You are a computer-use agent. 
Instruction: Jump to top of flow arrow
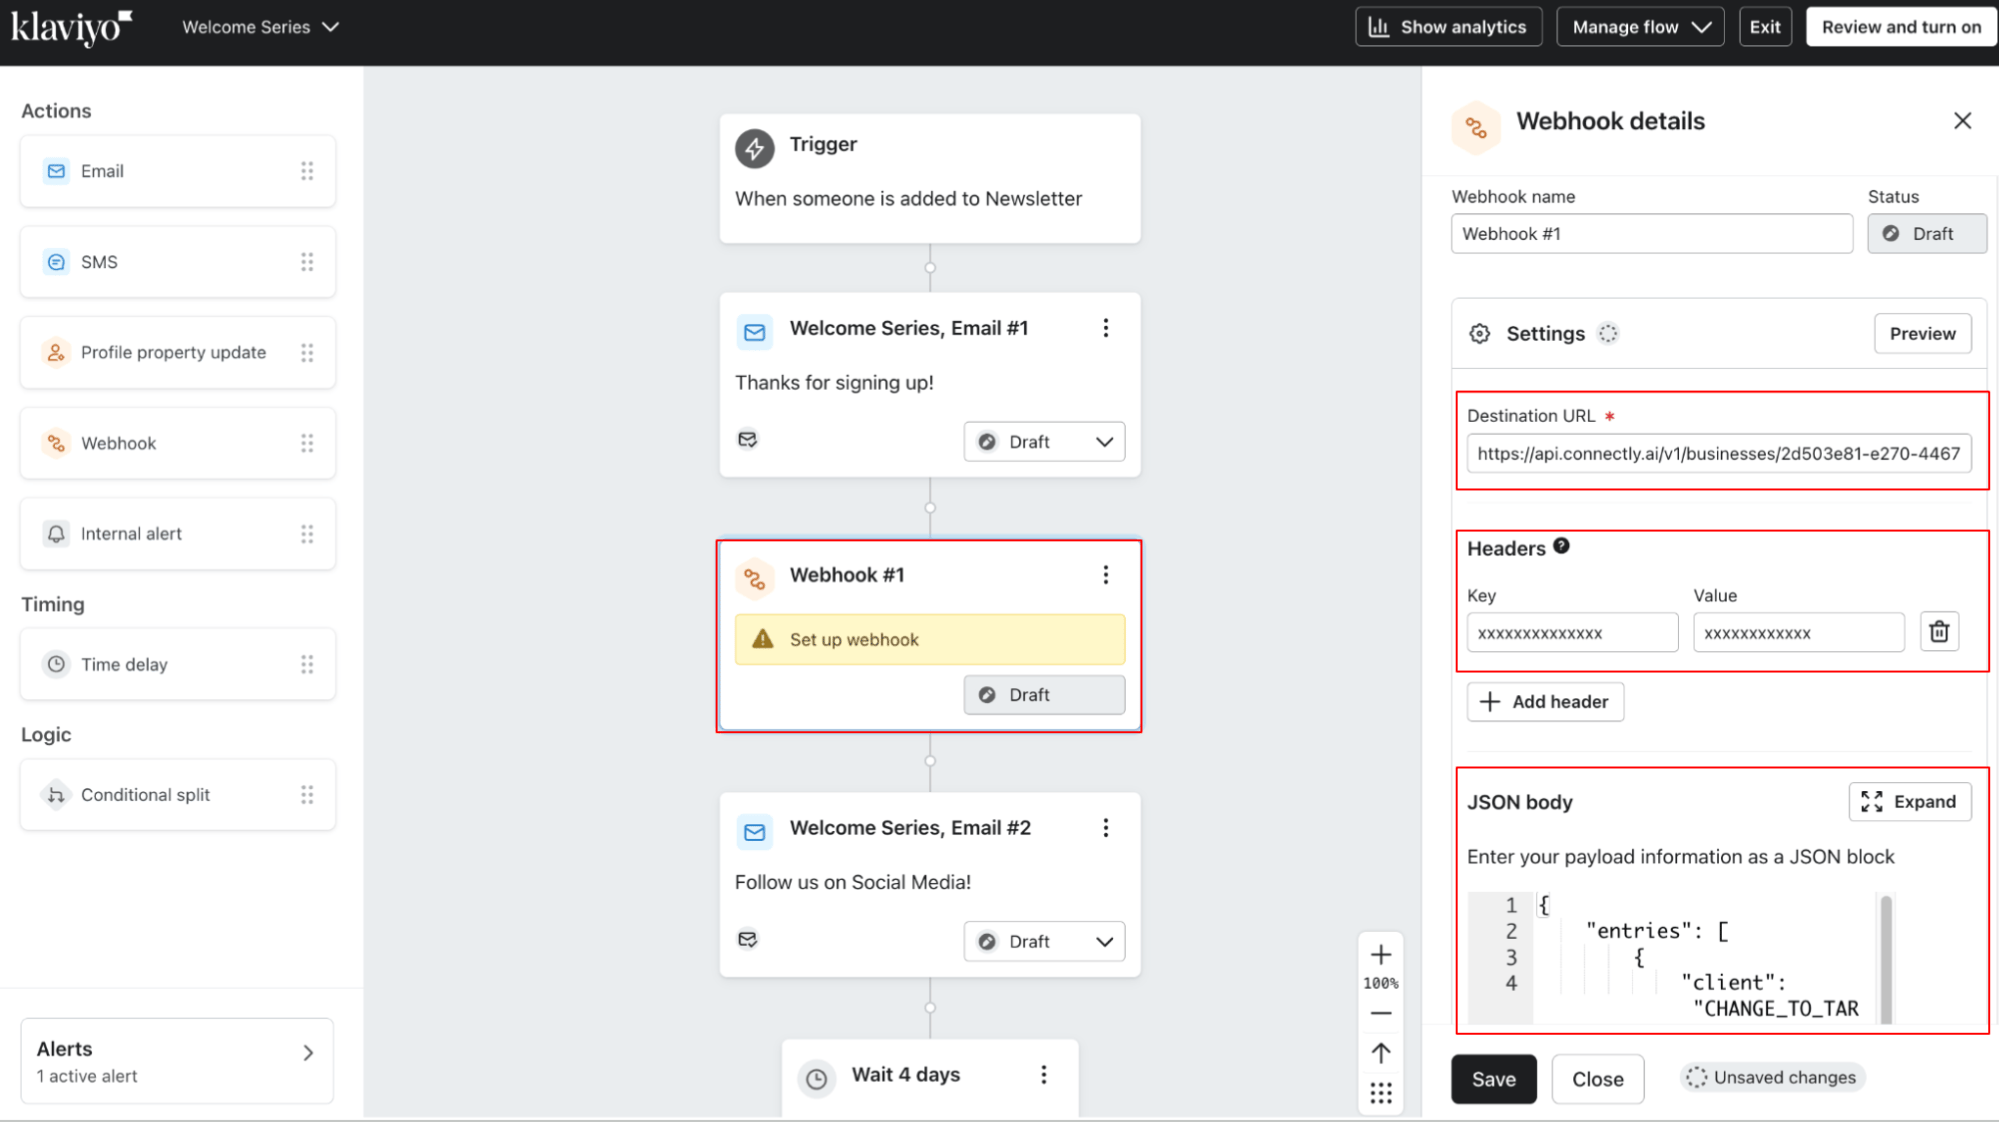point(1381,1053)
